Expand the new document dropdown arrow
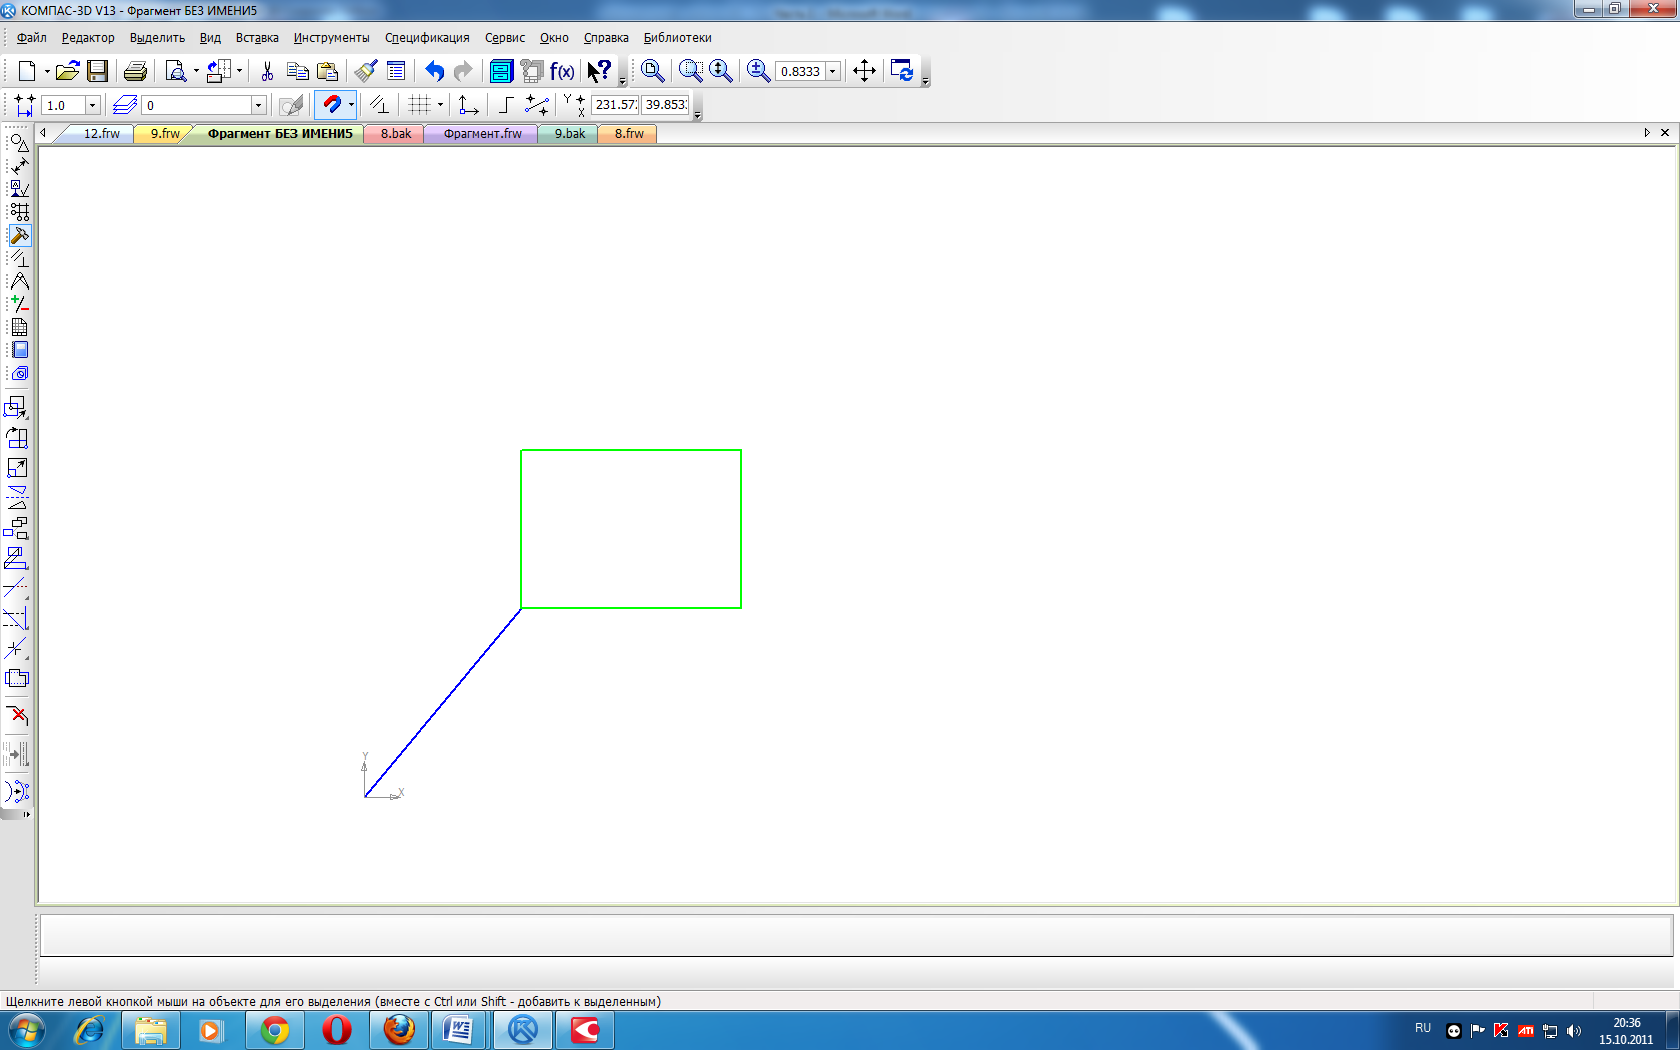 [47, 71]
